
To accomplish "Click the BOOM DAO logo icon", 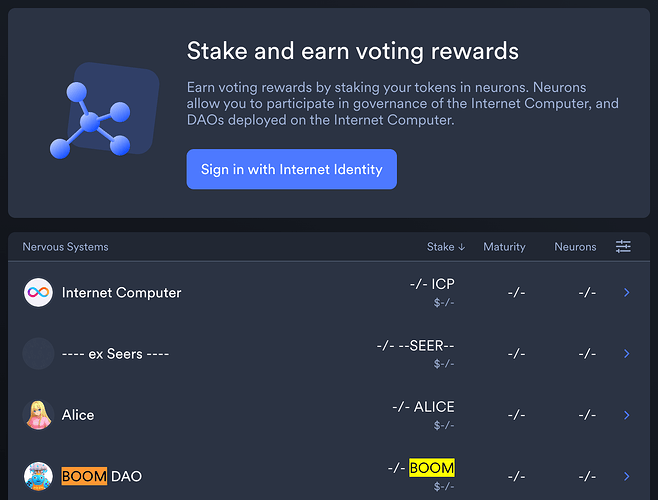I will click(38, 476).
